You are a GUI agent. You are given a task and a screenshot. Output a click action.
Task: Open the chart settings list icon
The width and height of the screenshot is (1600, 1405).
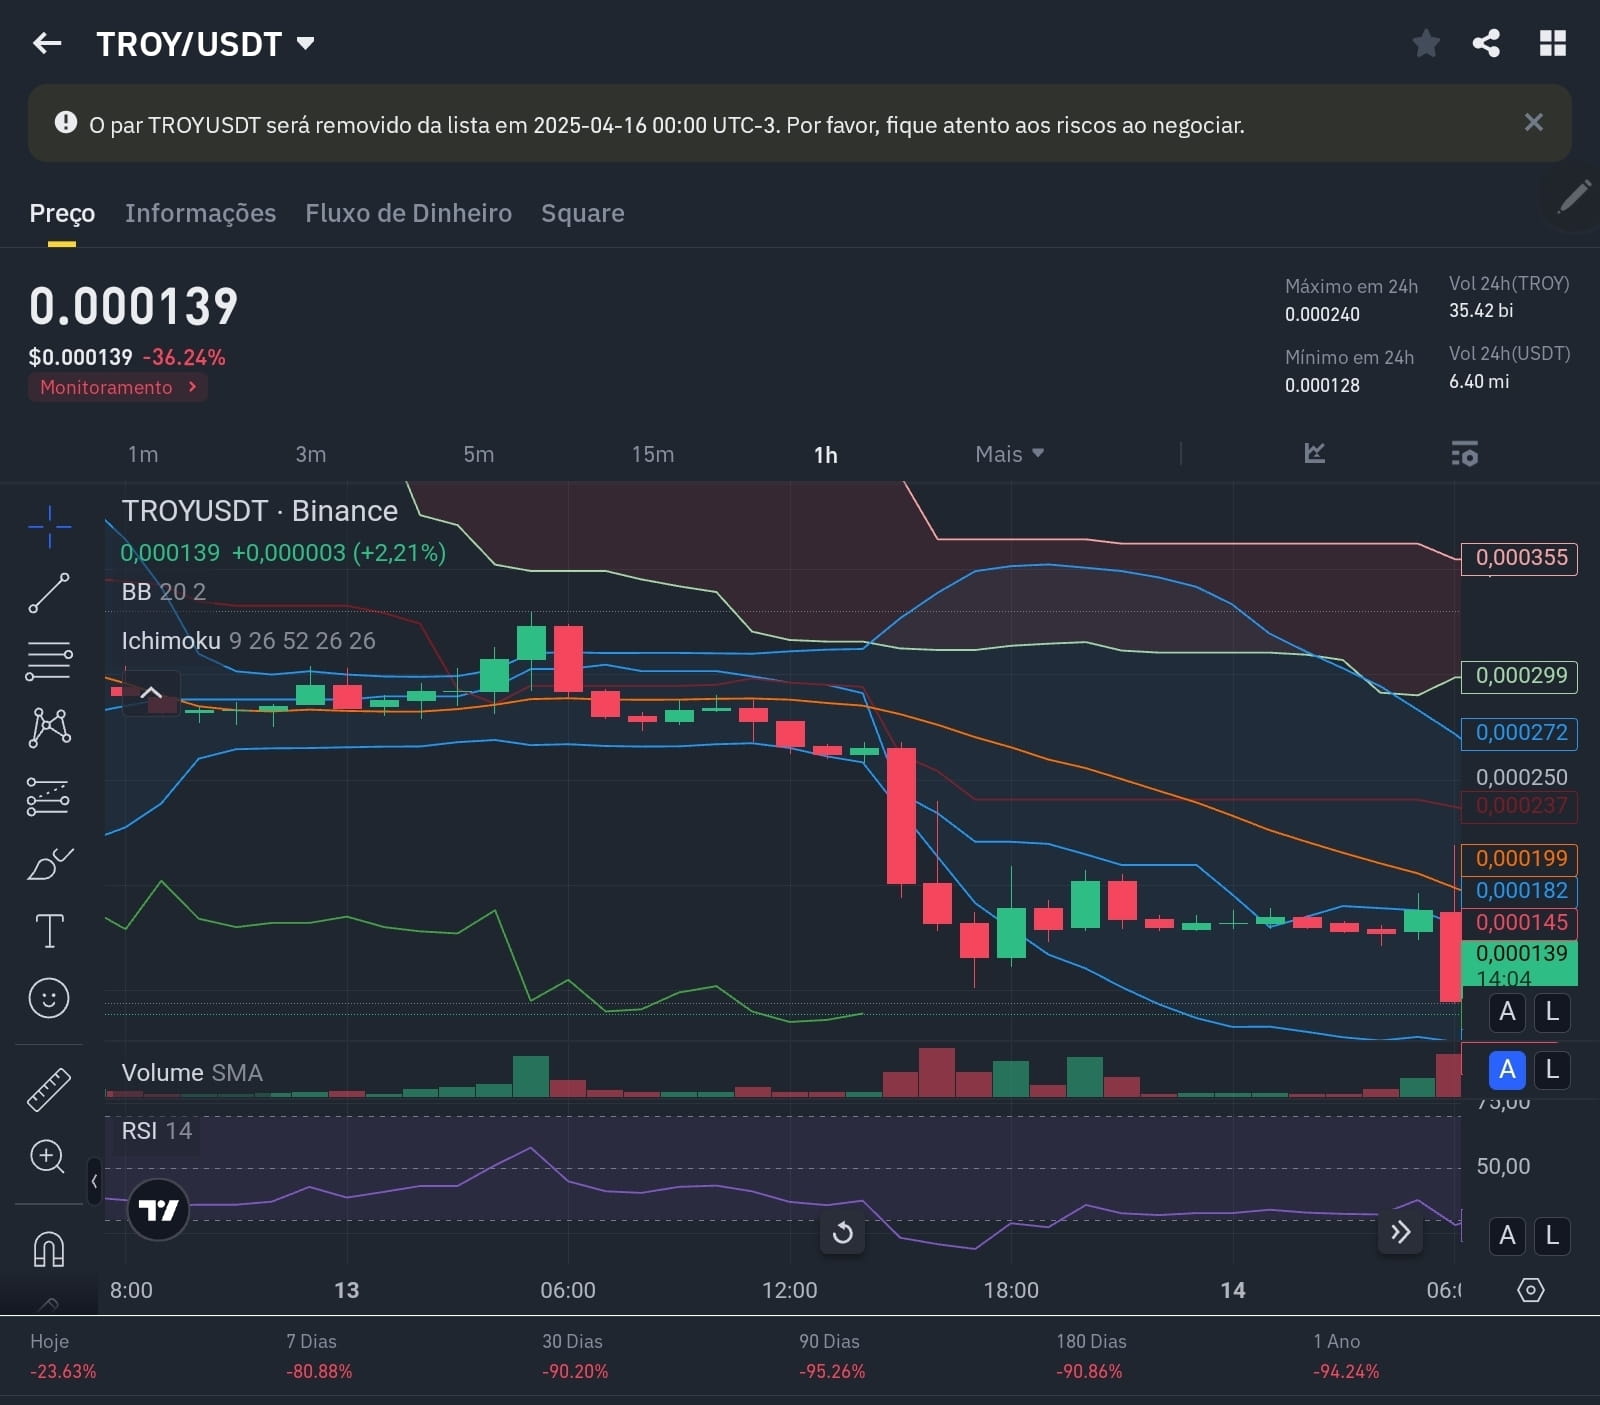tap(1465, 453)
